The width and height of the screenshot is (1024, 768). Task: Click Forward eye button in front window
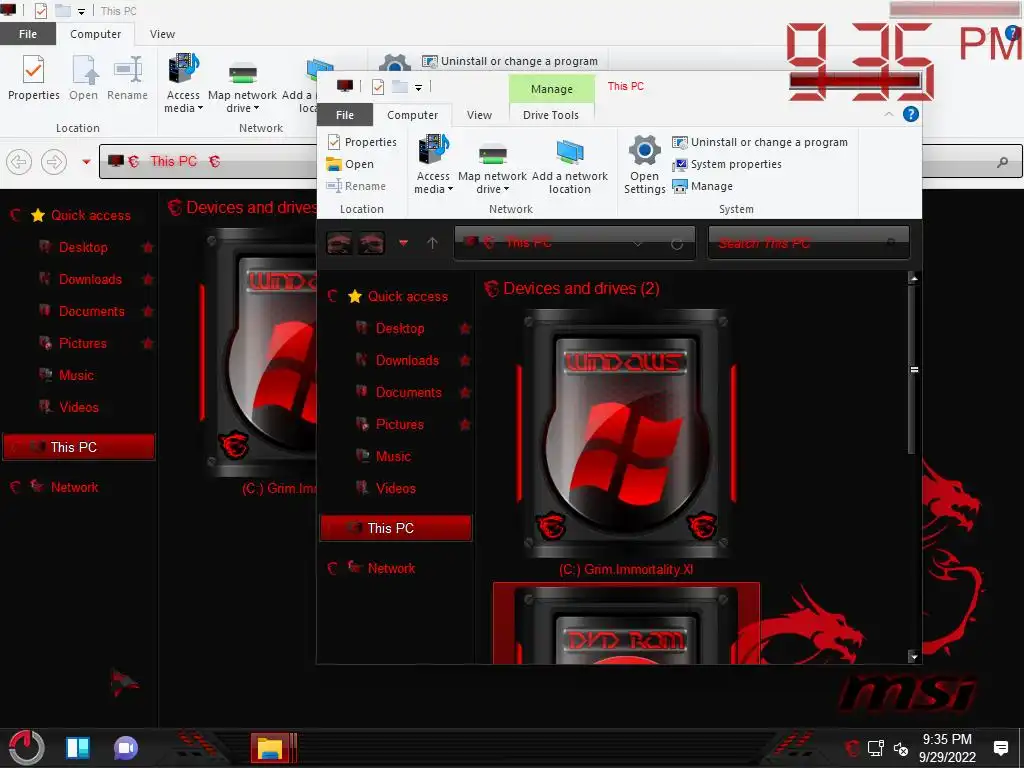point(371,243)
